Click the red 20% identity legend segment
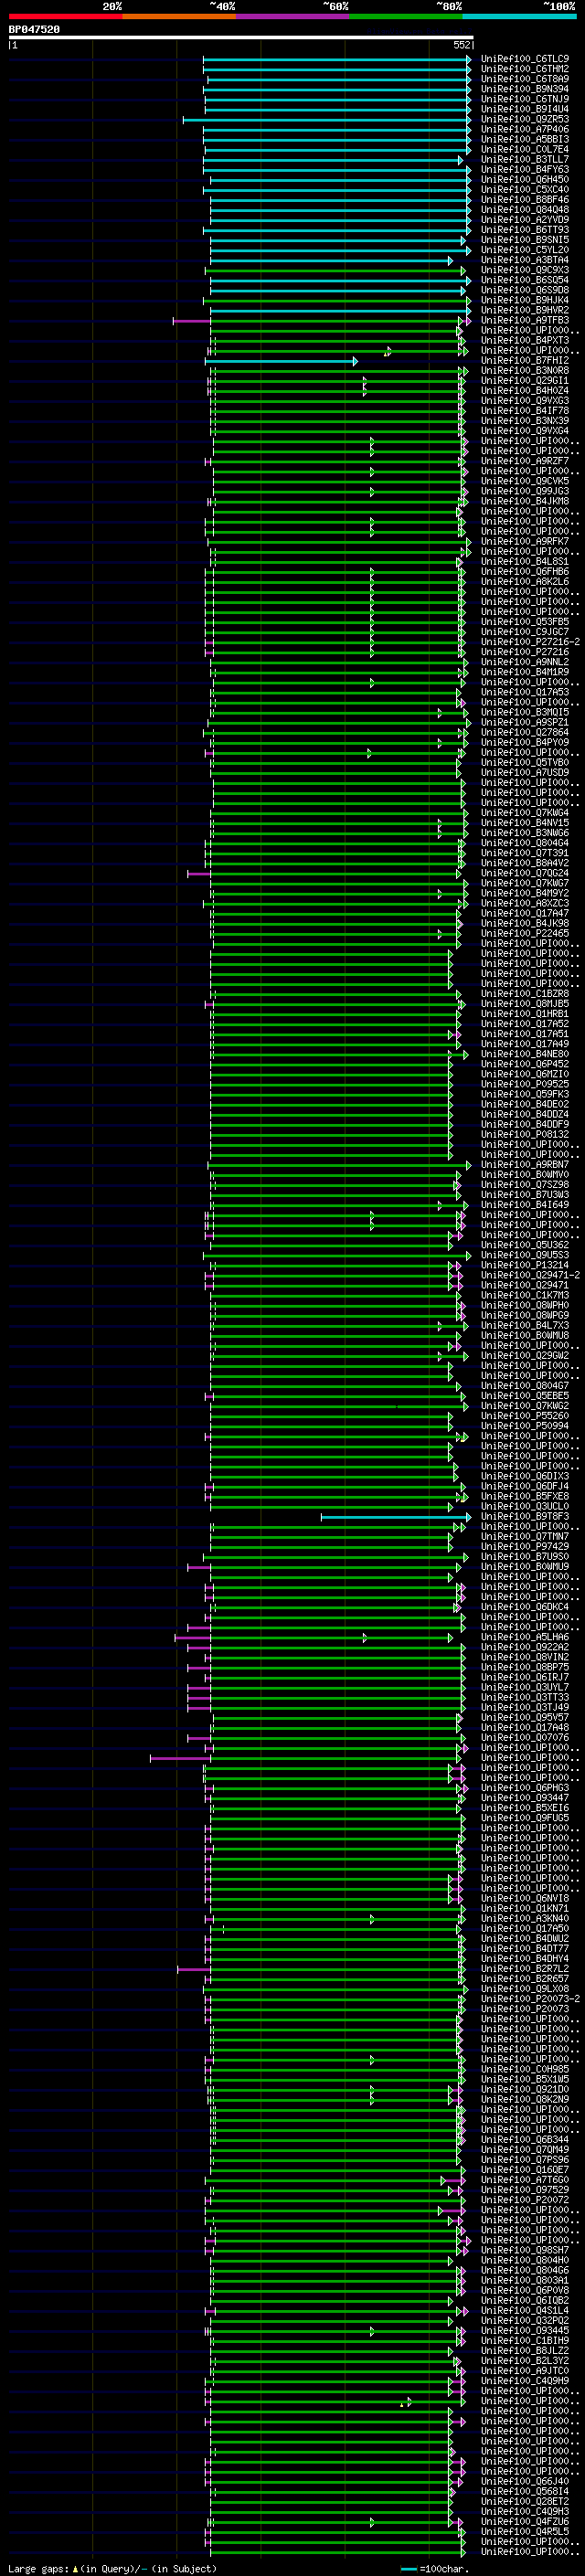The width and height of the screenshot is (585, 2576). point(65,16)
